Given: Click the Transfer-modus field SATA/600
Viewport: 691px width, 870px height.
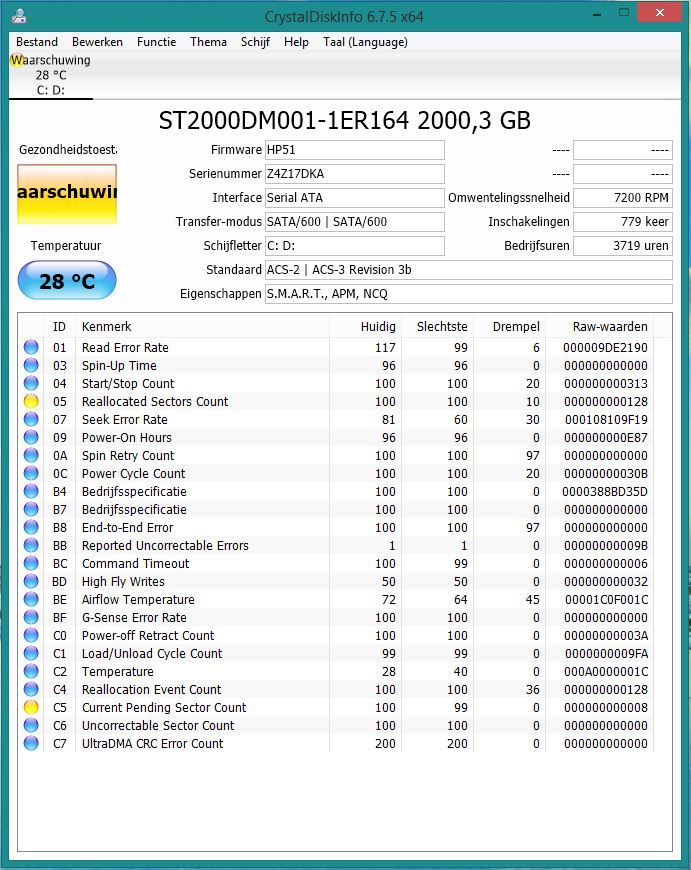Looking at the screenshot, I should [x=355, y=222].
